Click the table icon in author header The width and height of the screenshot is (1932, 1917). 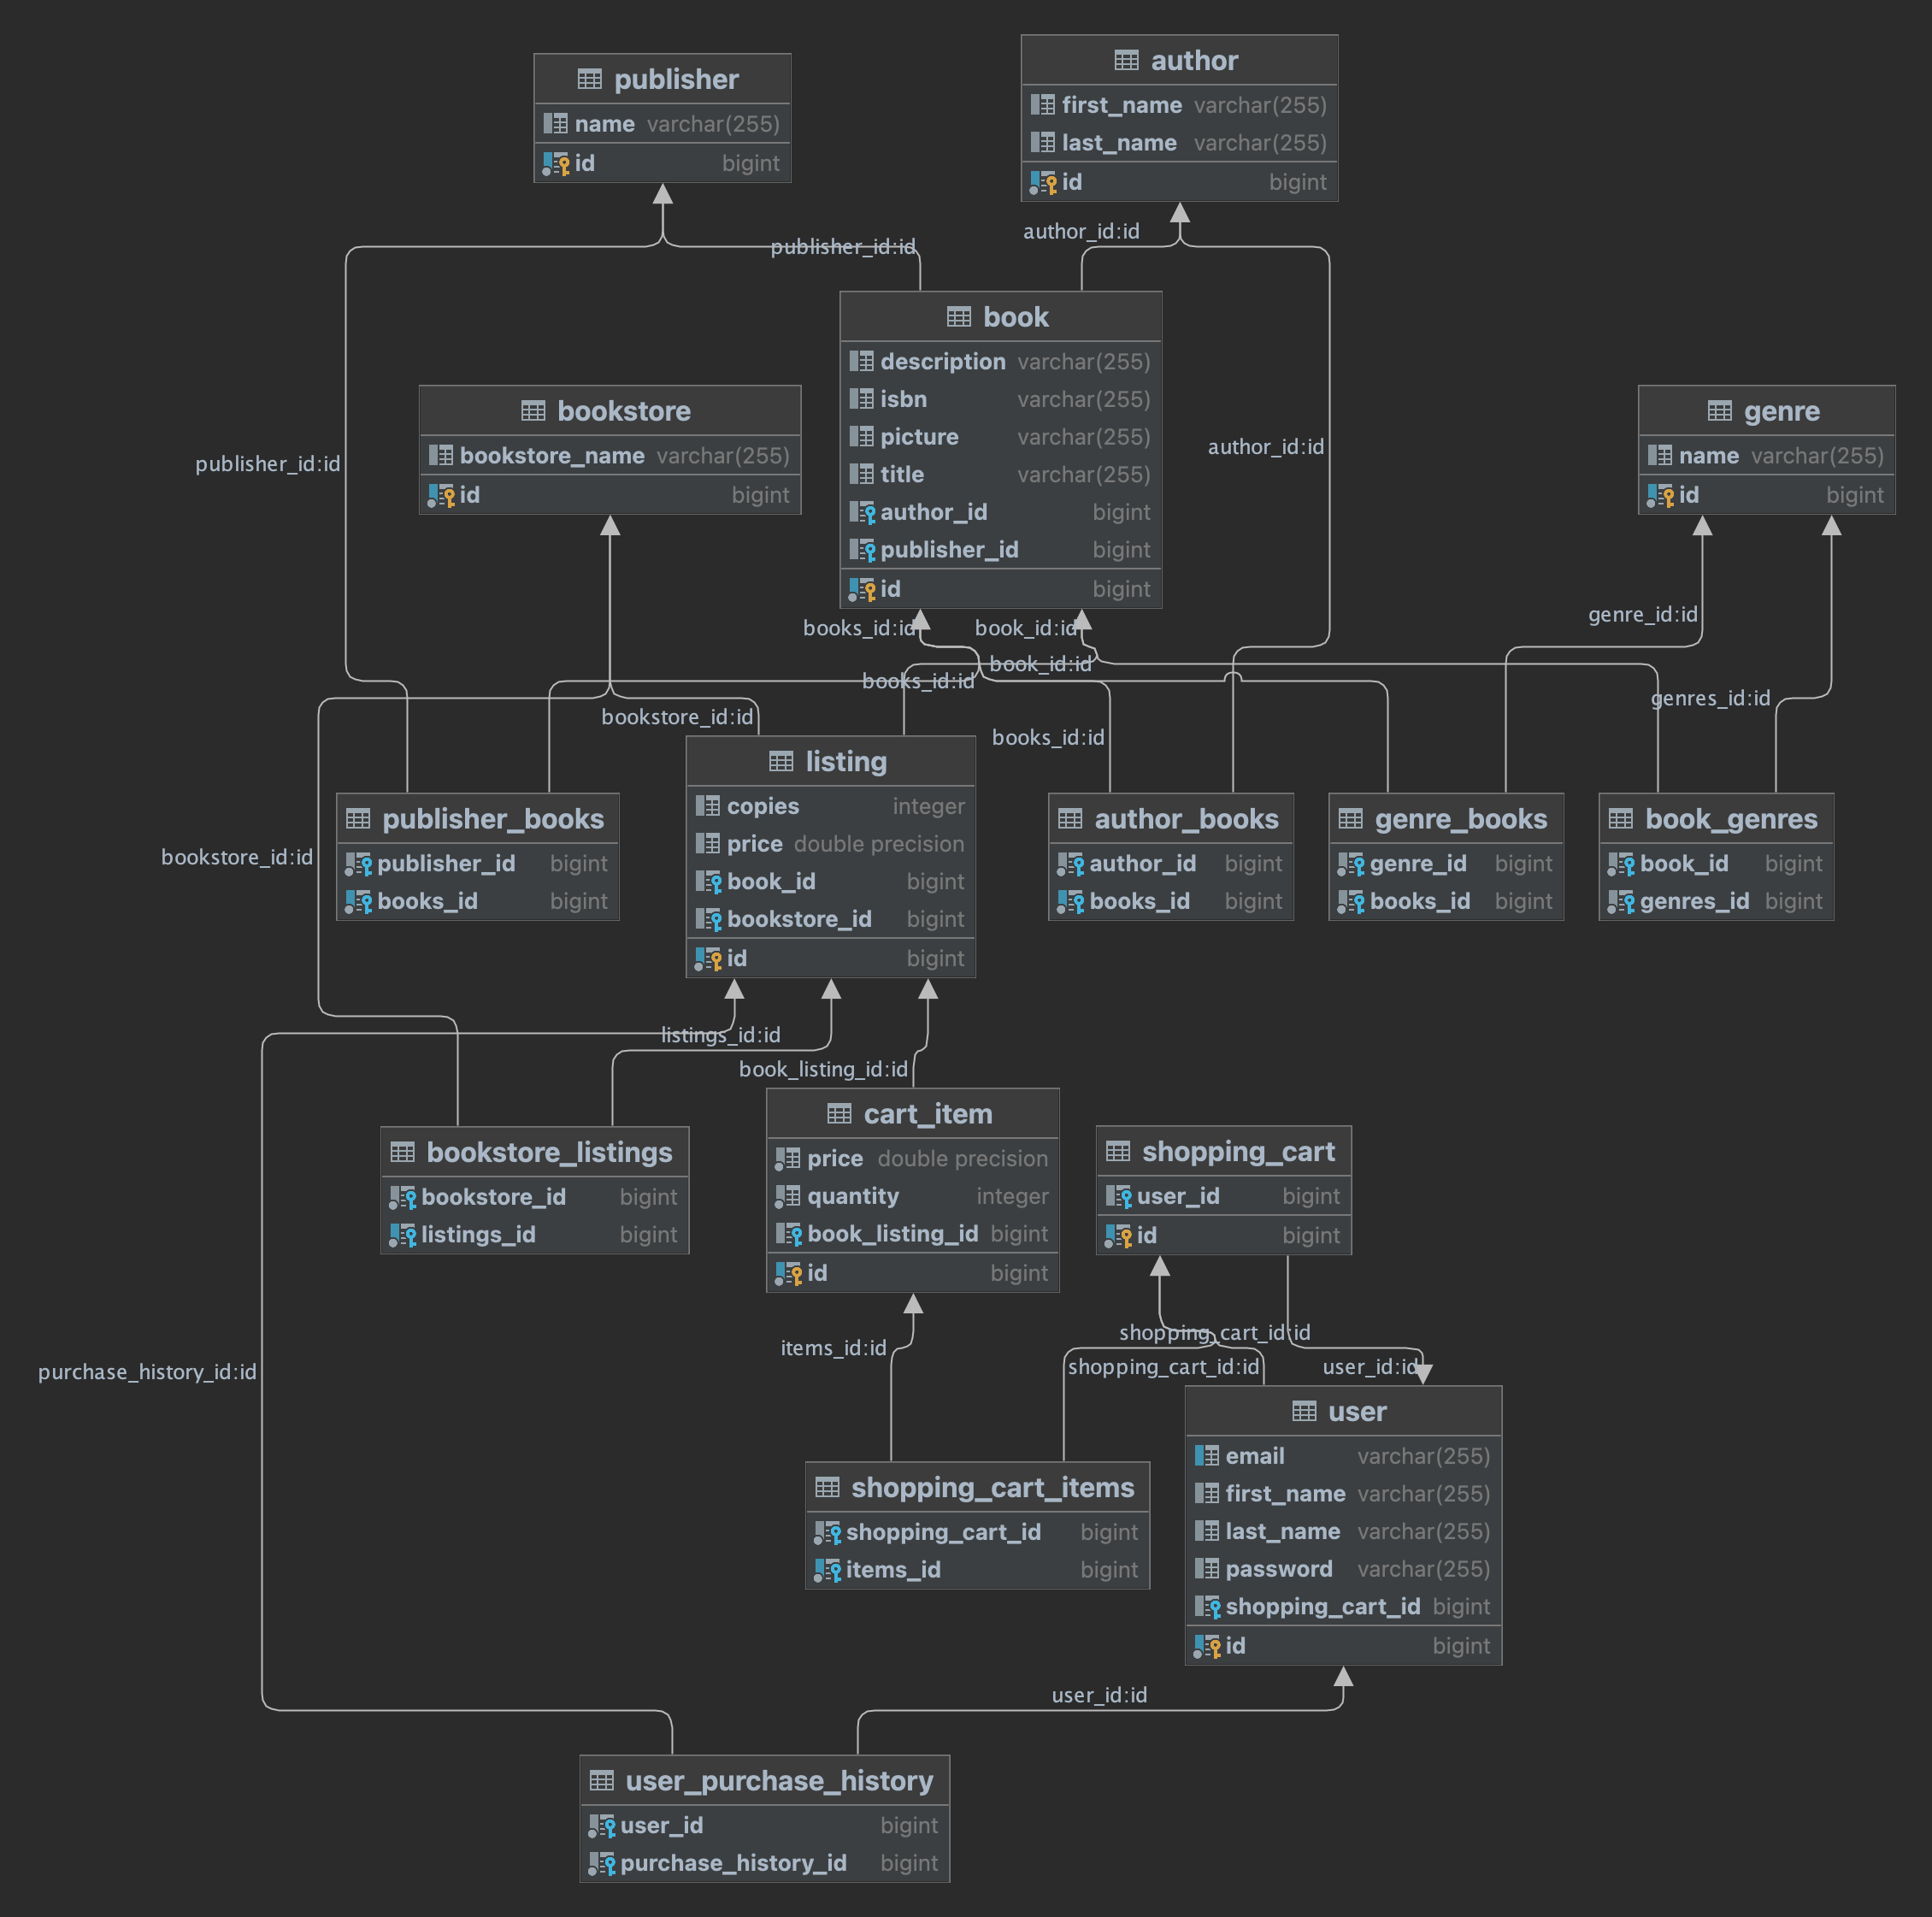[1126, 61]
